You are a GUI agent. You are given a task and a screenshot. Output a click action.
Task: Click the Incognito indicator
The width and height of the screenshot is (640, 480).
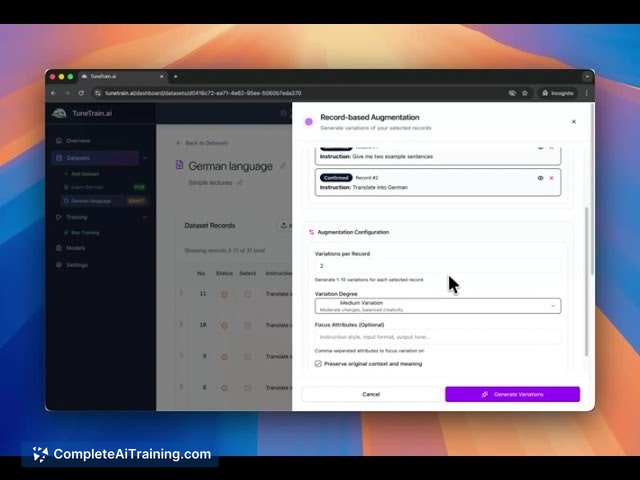click(558, 93)
